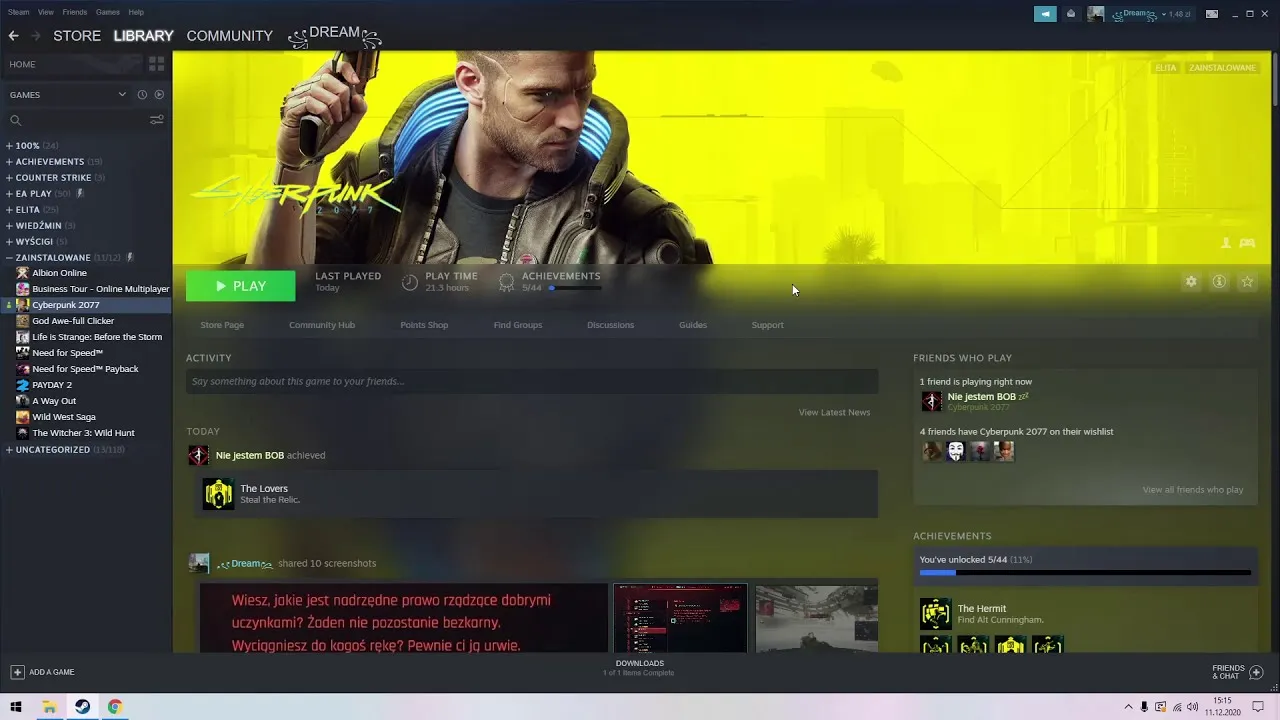Open Chrome from the Windows taskbar
Screen dimensions: 1280x720
[x=115, y=707]
